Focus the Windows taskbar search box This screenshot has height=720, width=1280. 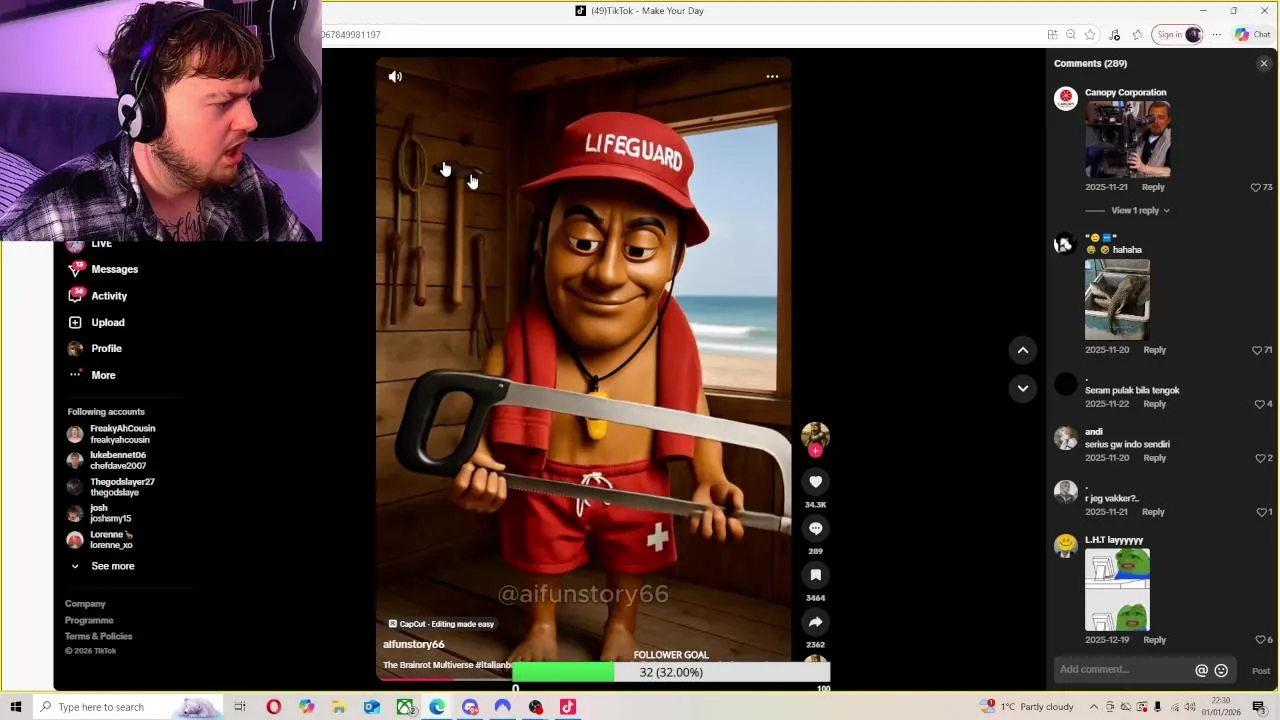pyautogui.click(x=129, y=707)
